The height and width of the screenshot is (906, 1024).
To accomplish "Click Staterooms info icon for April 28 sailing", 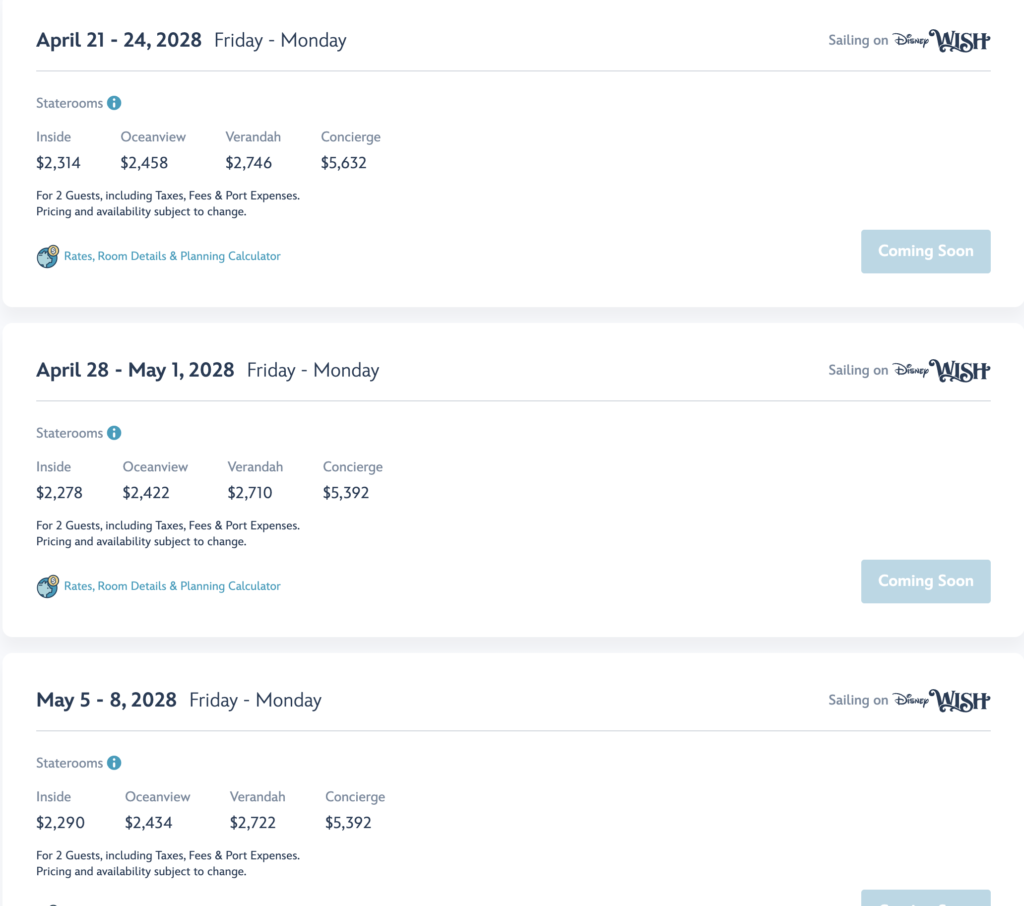I will 114,433.
